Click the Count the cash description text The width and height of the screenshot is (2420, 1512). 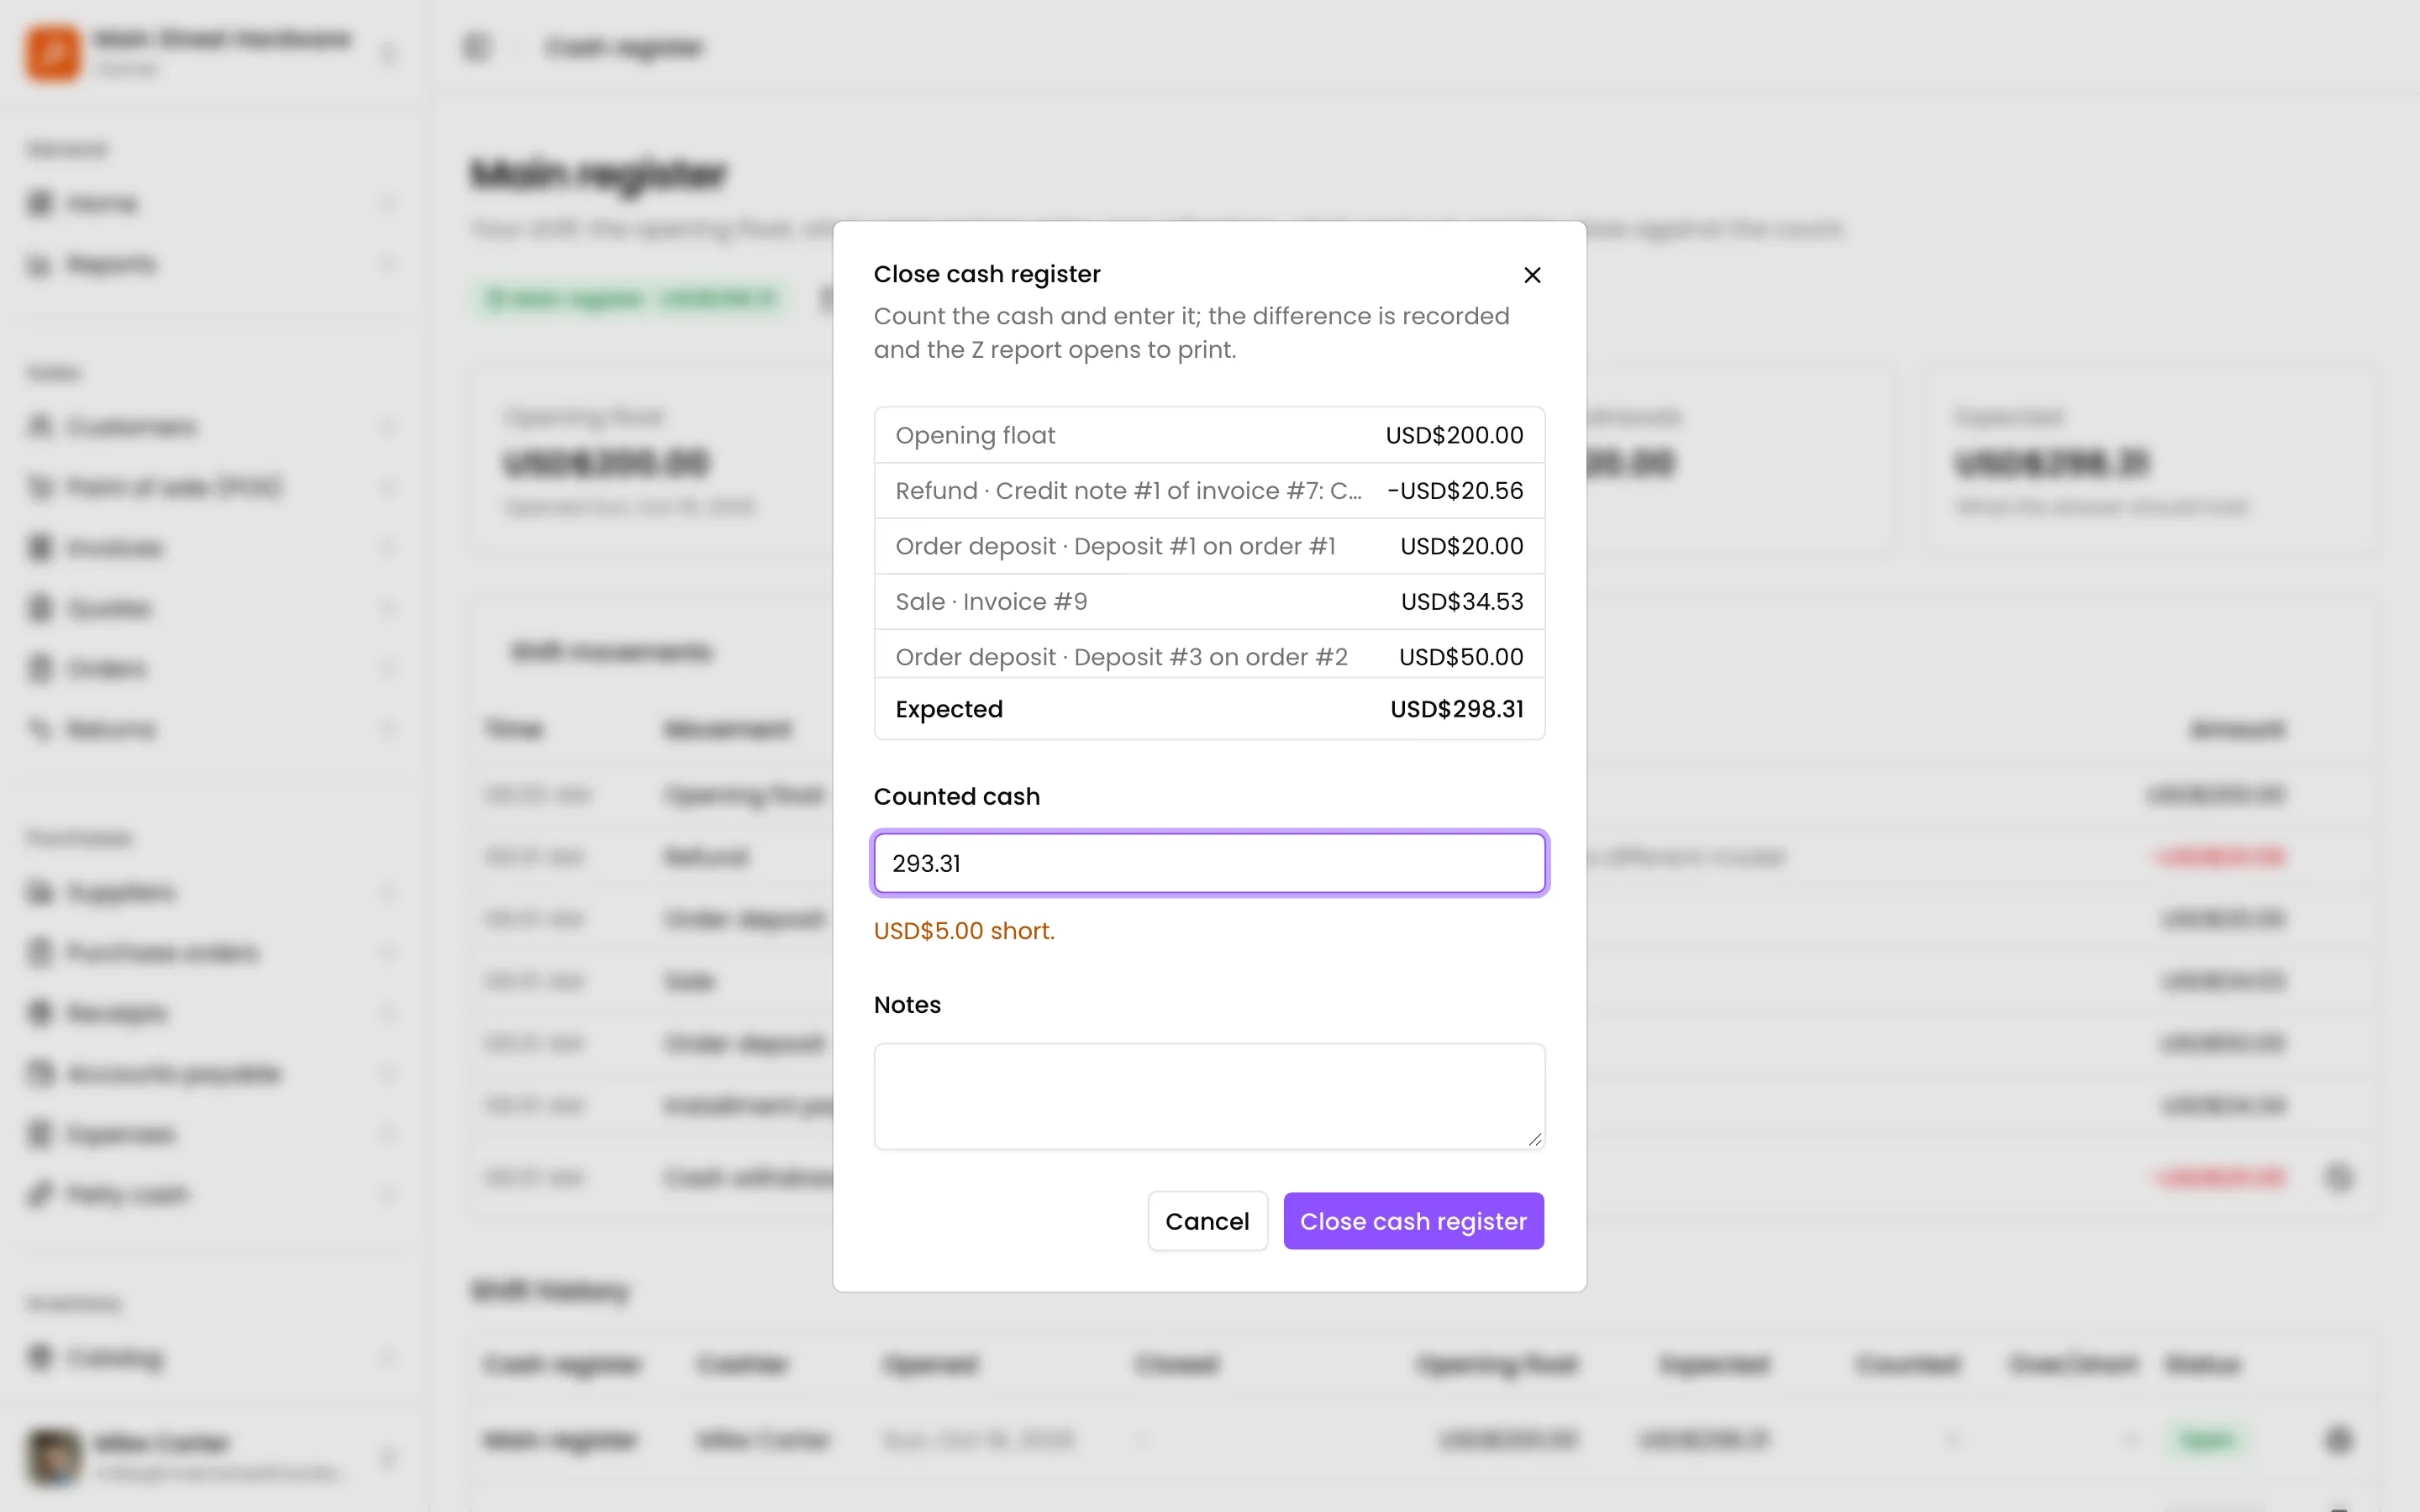(x=1191, y=333)
